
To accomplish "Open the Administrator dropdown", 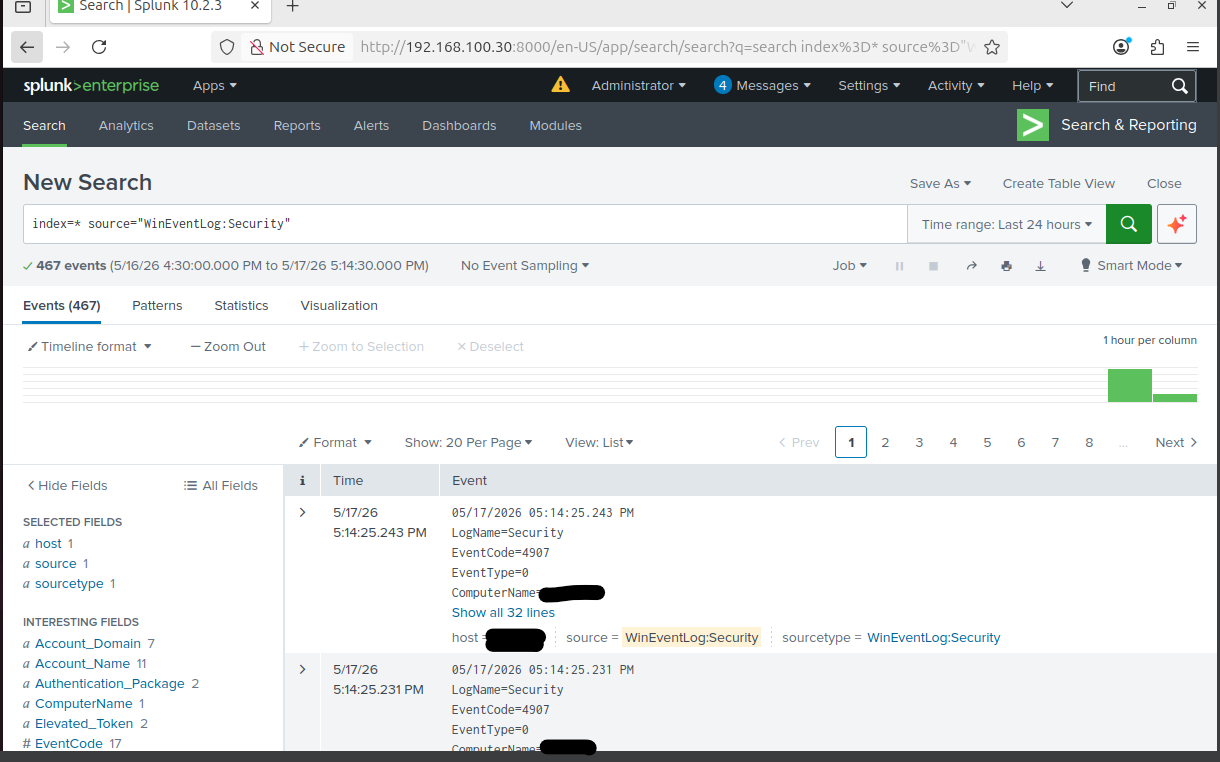I will click(x=639, y=86).
